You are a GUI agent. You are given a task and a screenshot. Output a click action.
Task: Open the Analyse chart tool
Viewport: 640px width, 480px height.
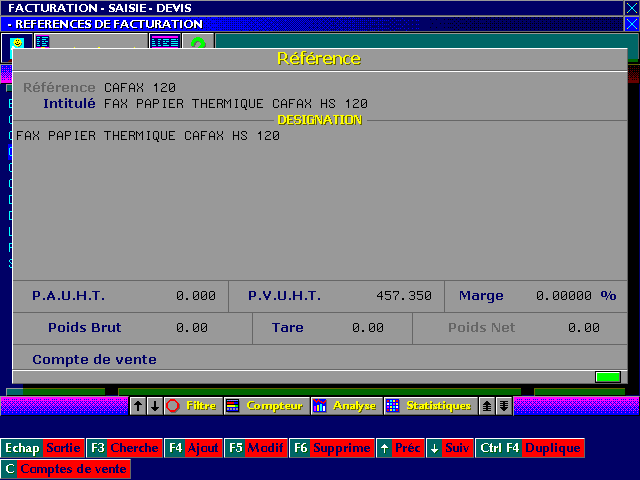point(347,406)
